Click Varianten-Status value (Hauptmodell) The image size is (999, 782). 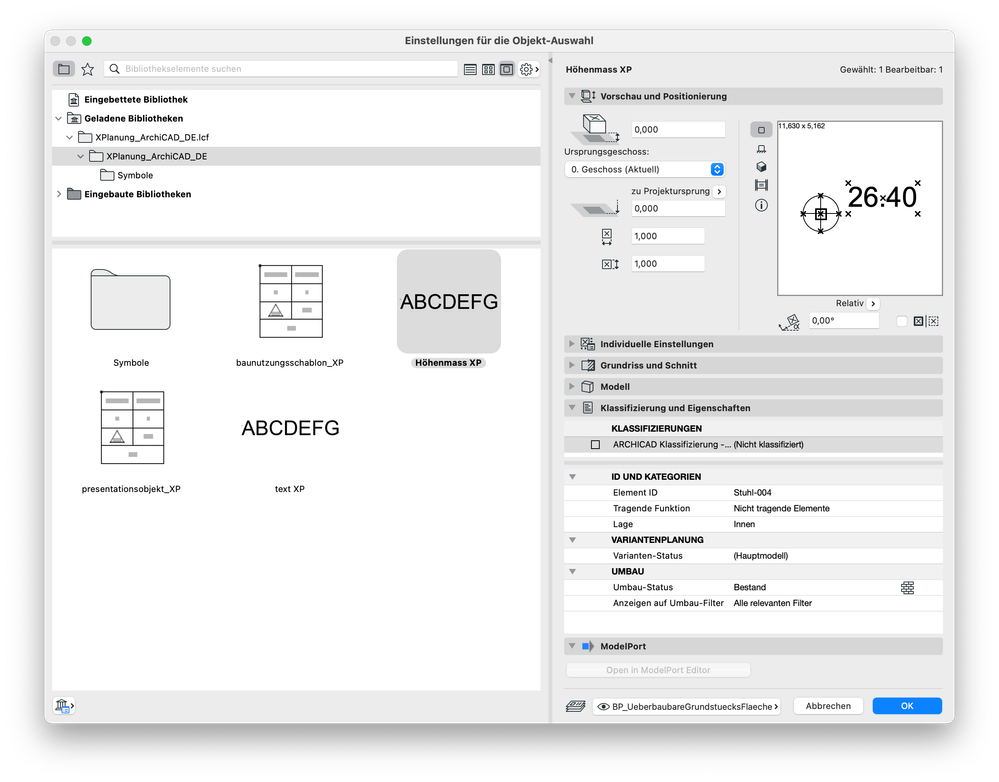(x=761, y=556)
